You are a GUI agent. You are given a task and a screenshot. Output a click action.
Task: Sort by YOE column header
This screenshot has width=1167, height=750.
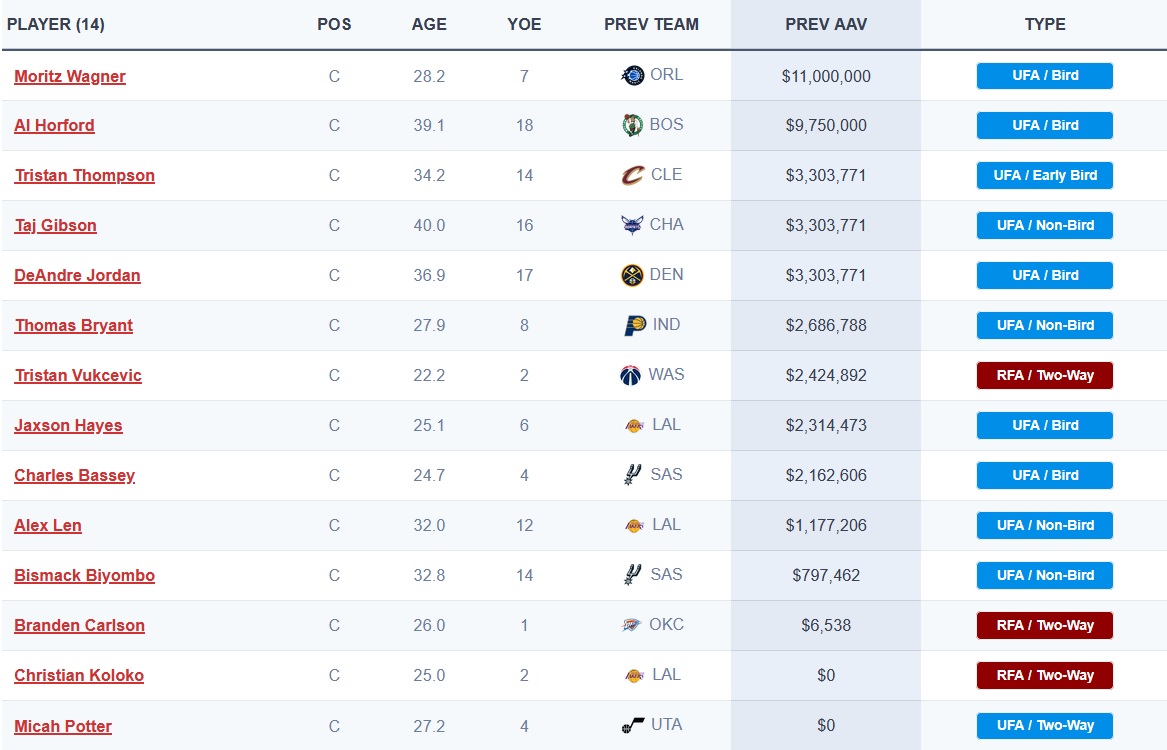coord(524,25)
